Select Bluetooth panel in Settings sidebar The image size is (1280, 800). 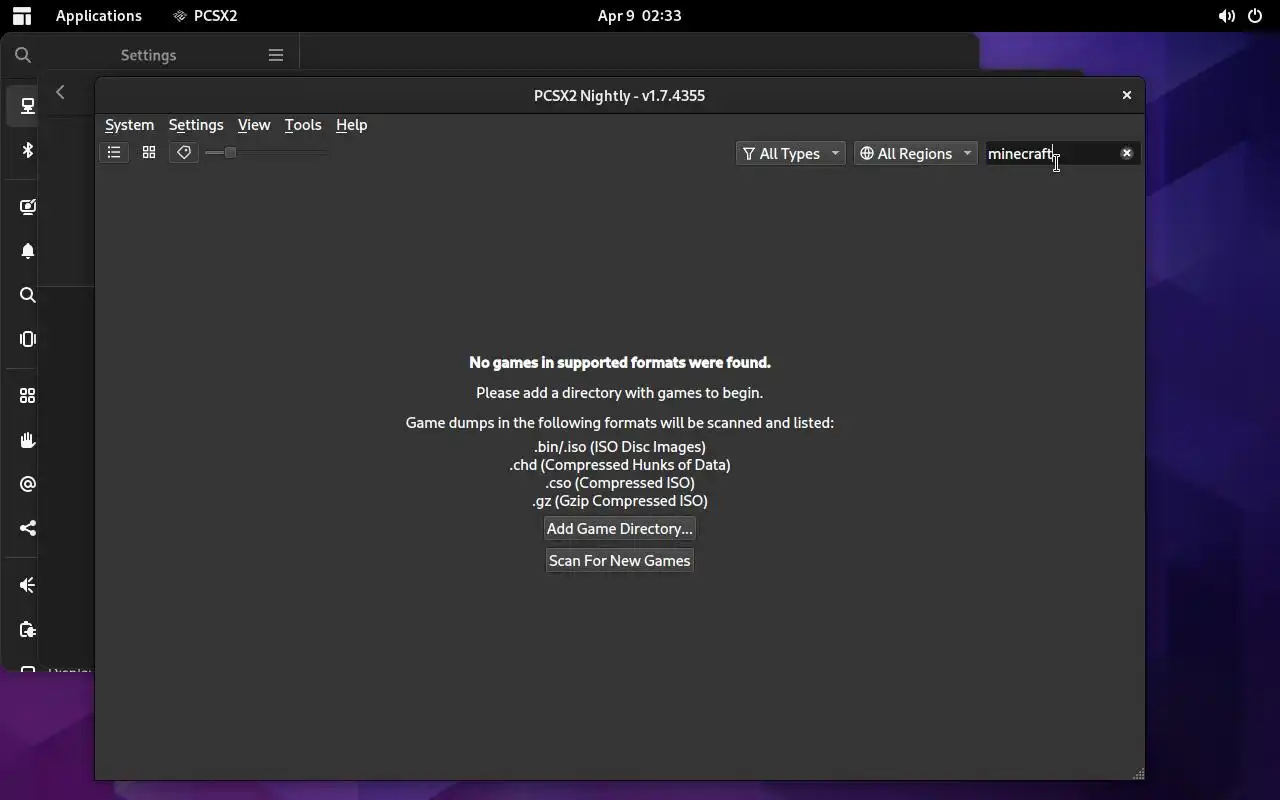pos(28,150)
